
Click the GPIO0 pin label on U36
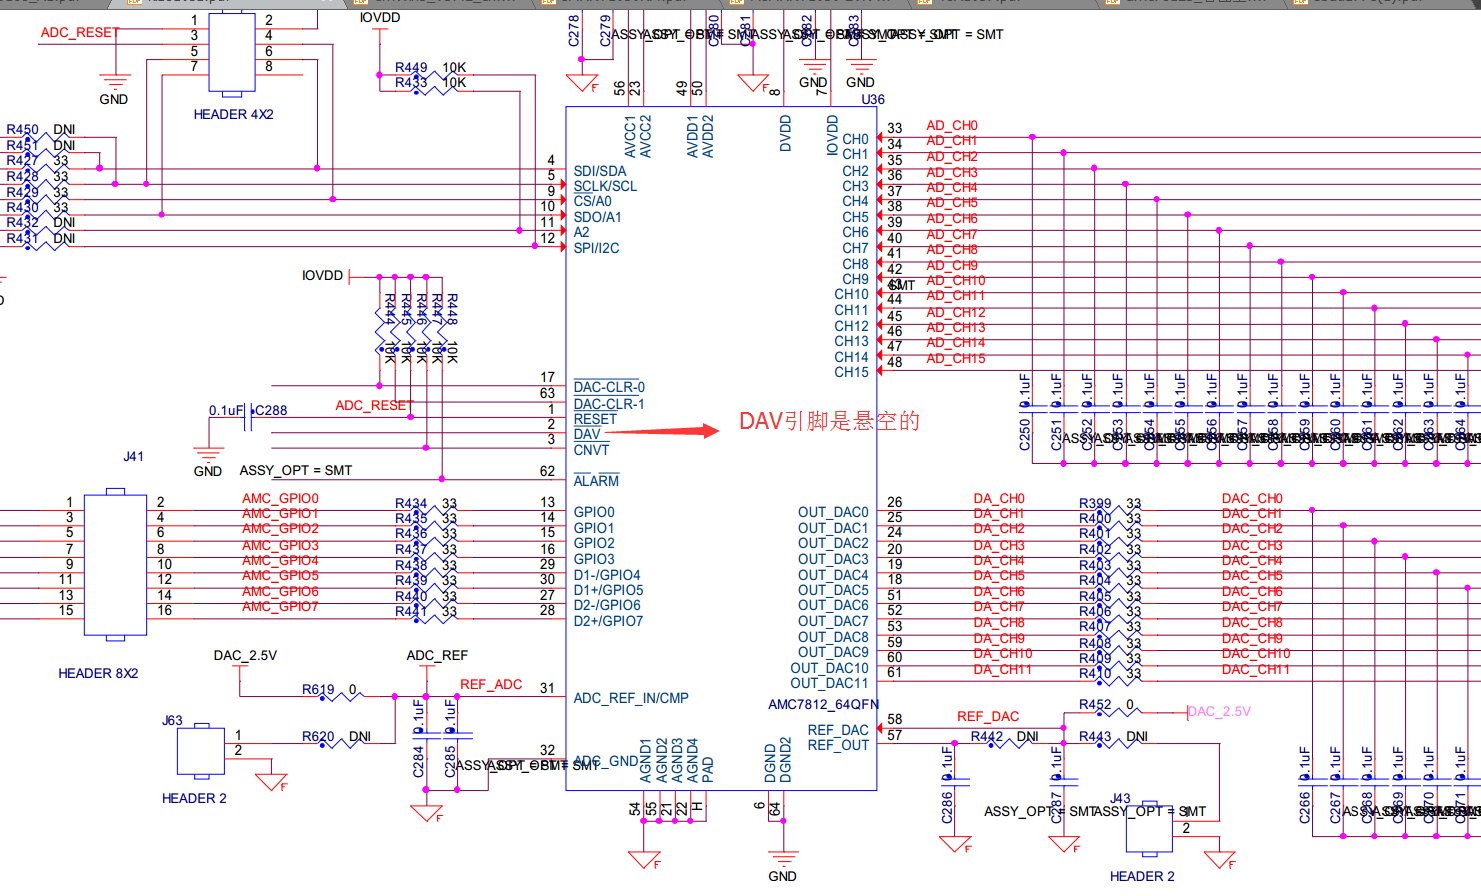(594, 513)
